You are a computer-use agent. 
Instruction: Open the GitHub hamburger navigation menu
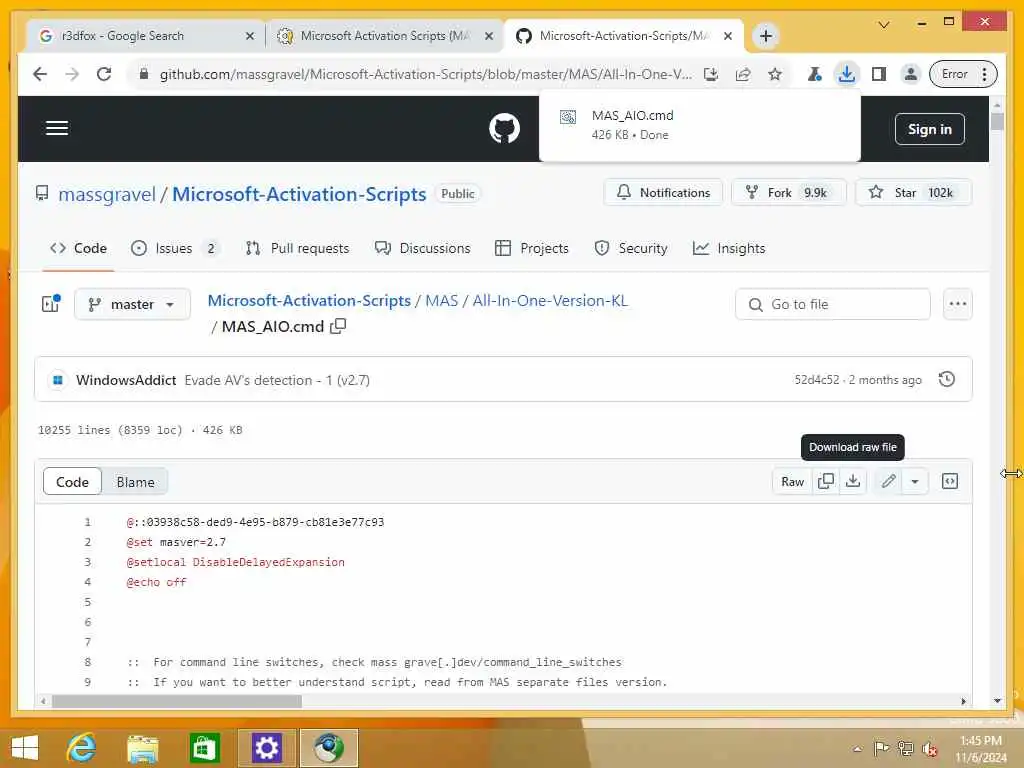tap(57, 128)
